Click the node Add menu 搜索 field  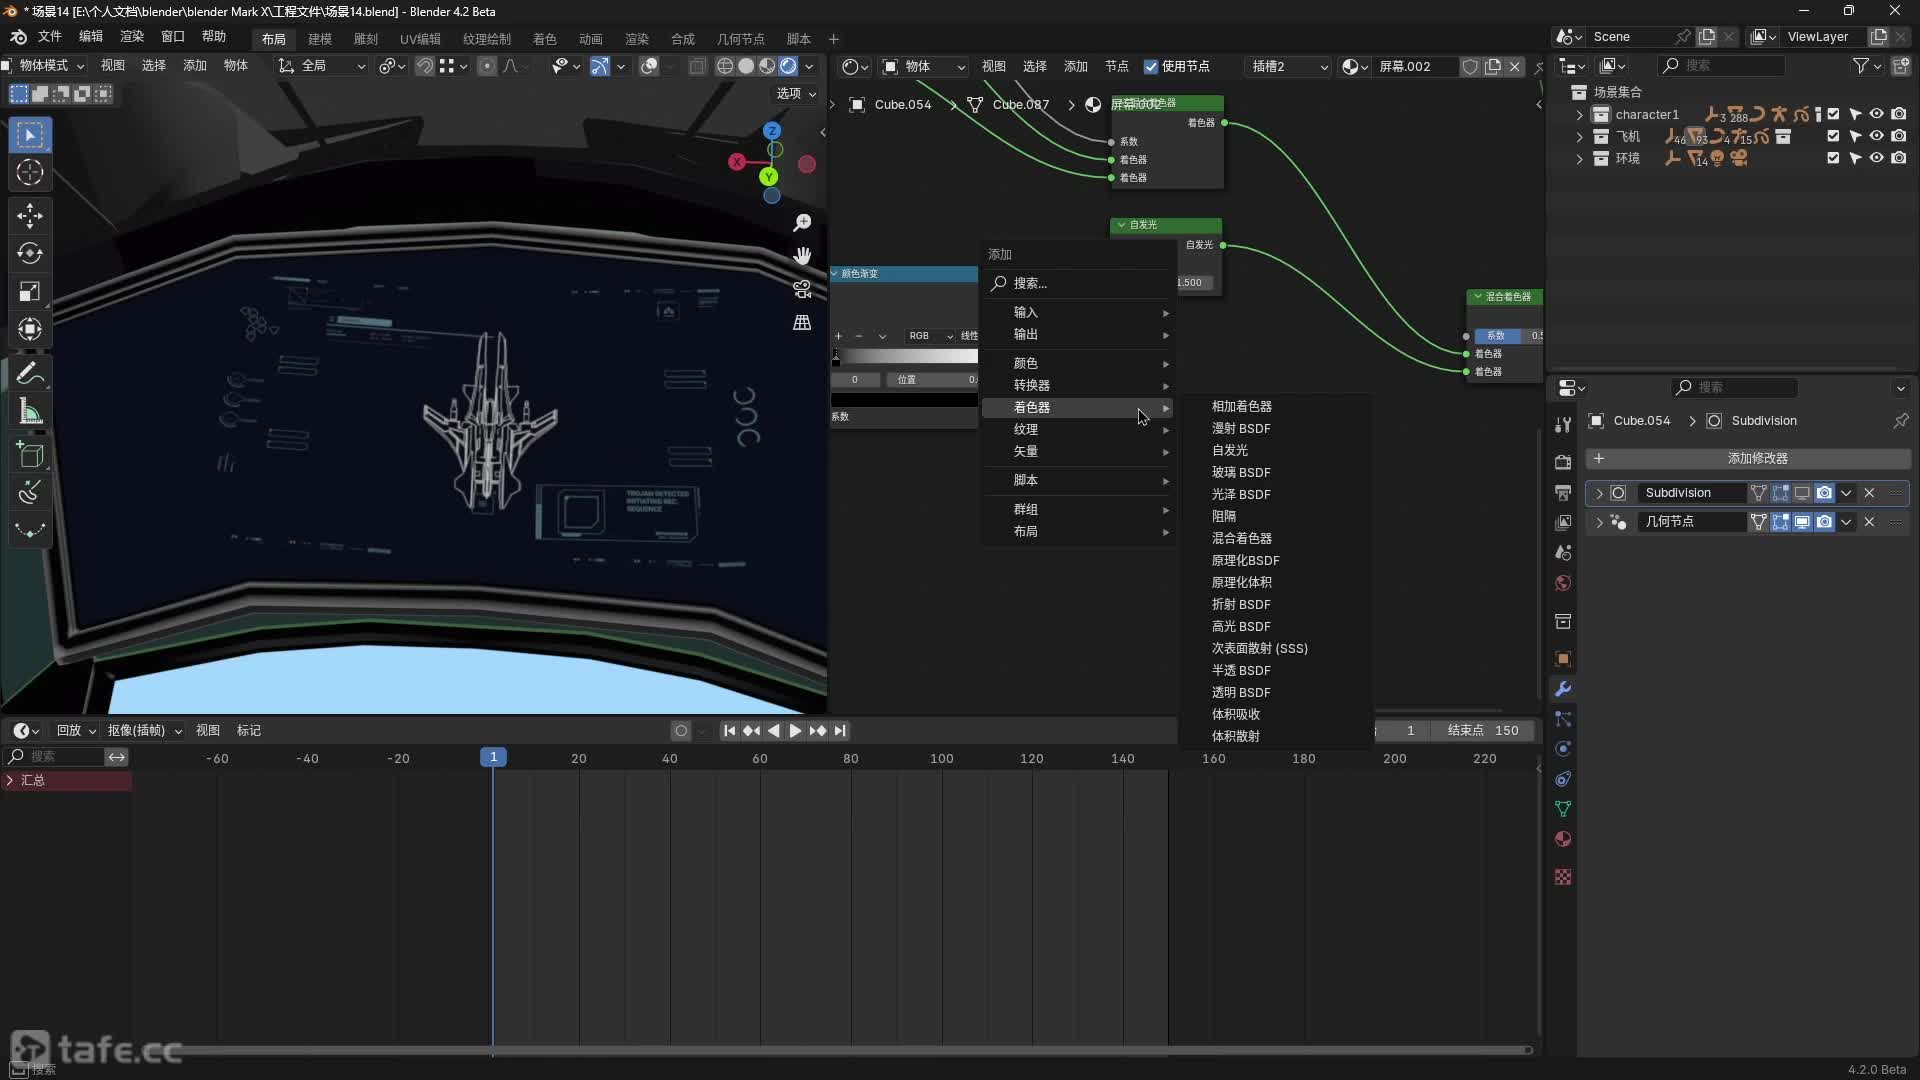pos(1078,284)
